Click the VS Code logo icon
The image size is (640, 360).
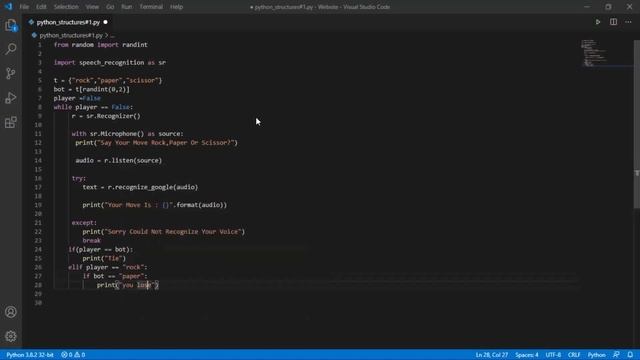[8, 7]
